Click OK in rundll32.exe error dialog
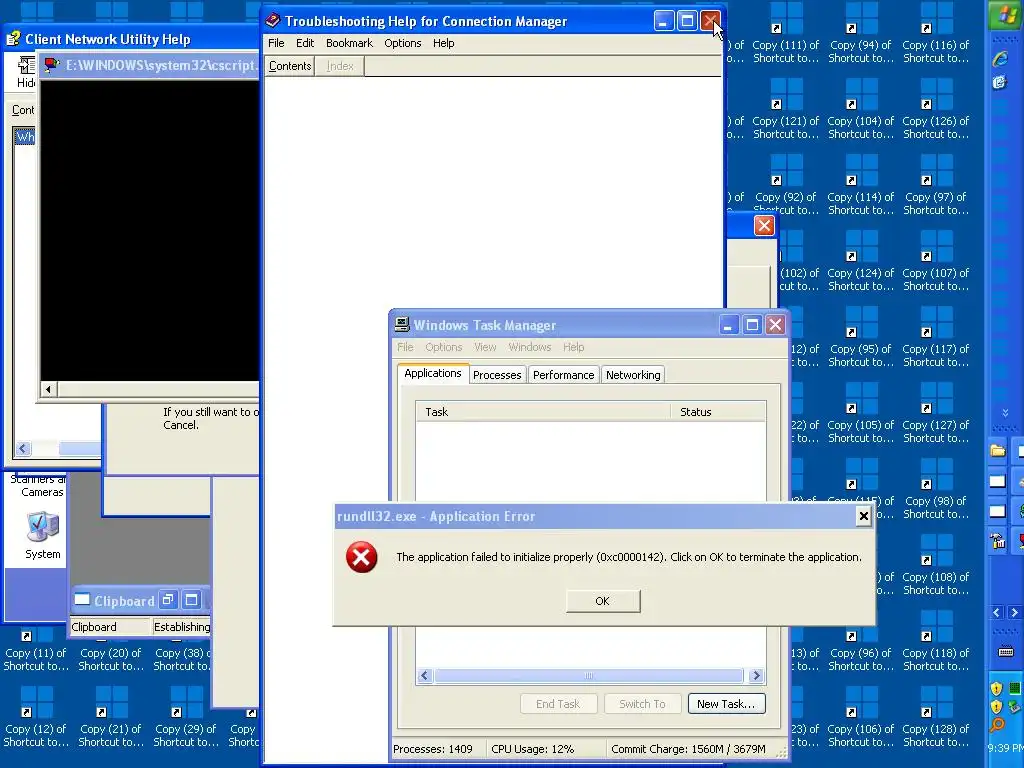The image size is (1024, 768). click(x=603, y=601)
